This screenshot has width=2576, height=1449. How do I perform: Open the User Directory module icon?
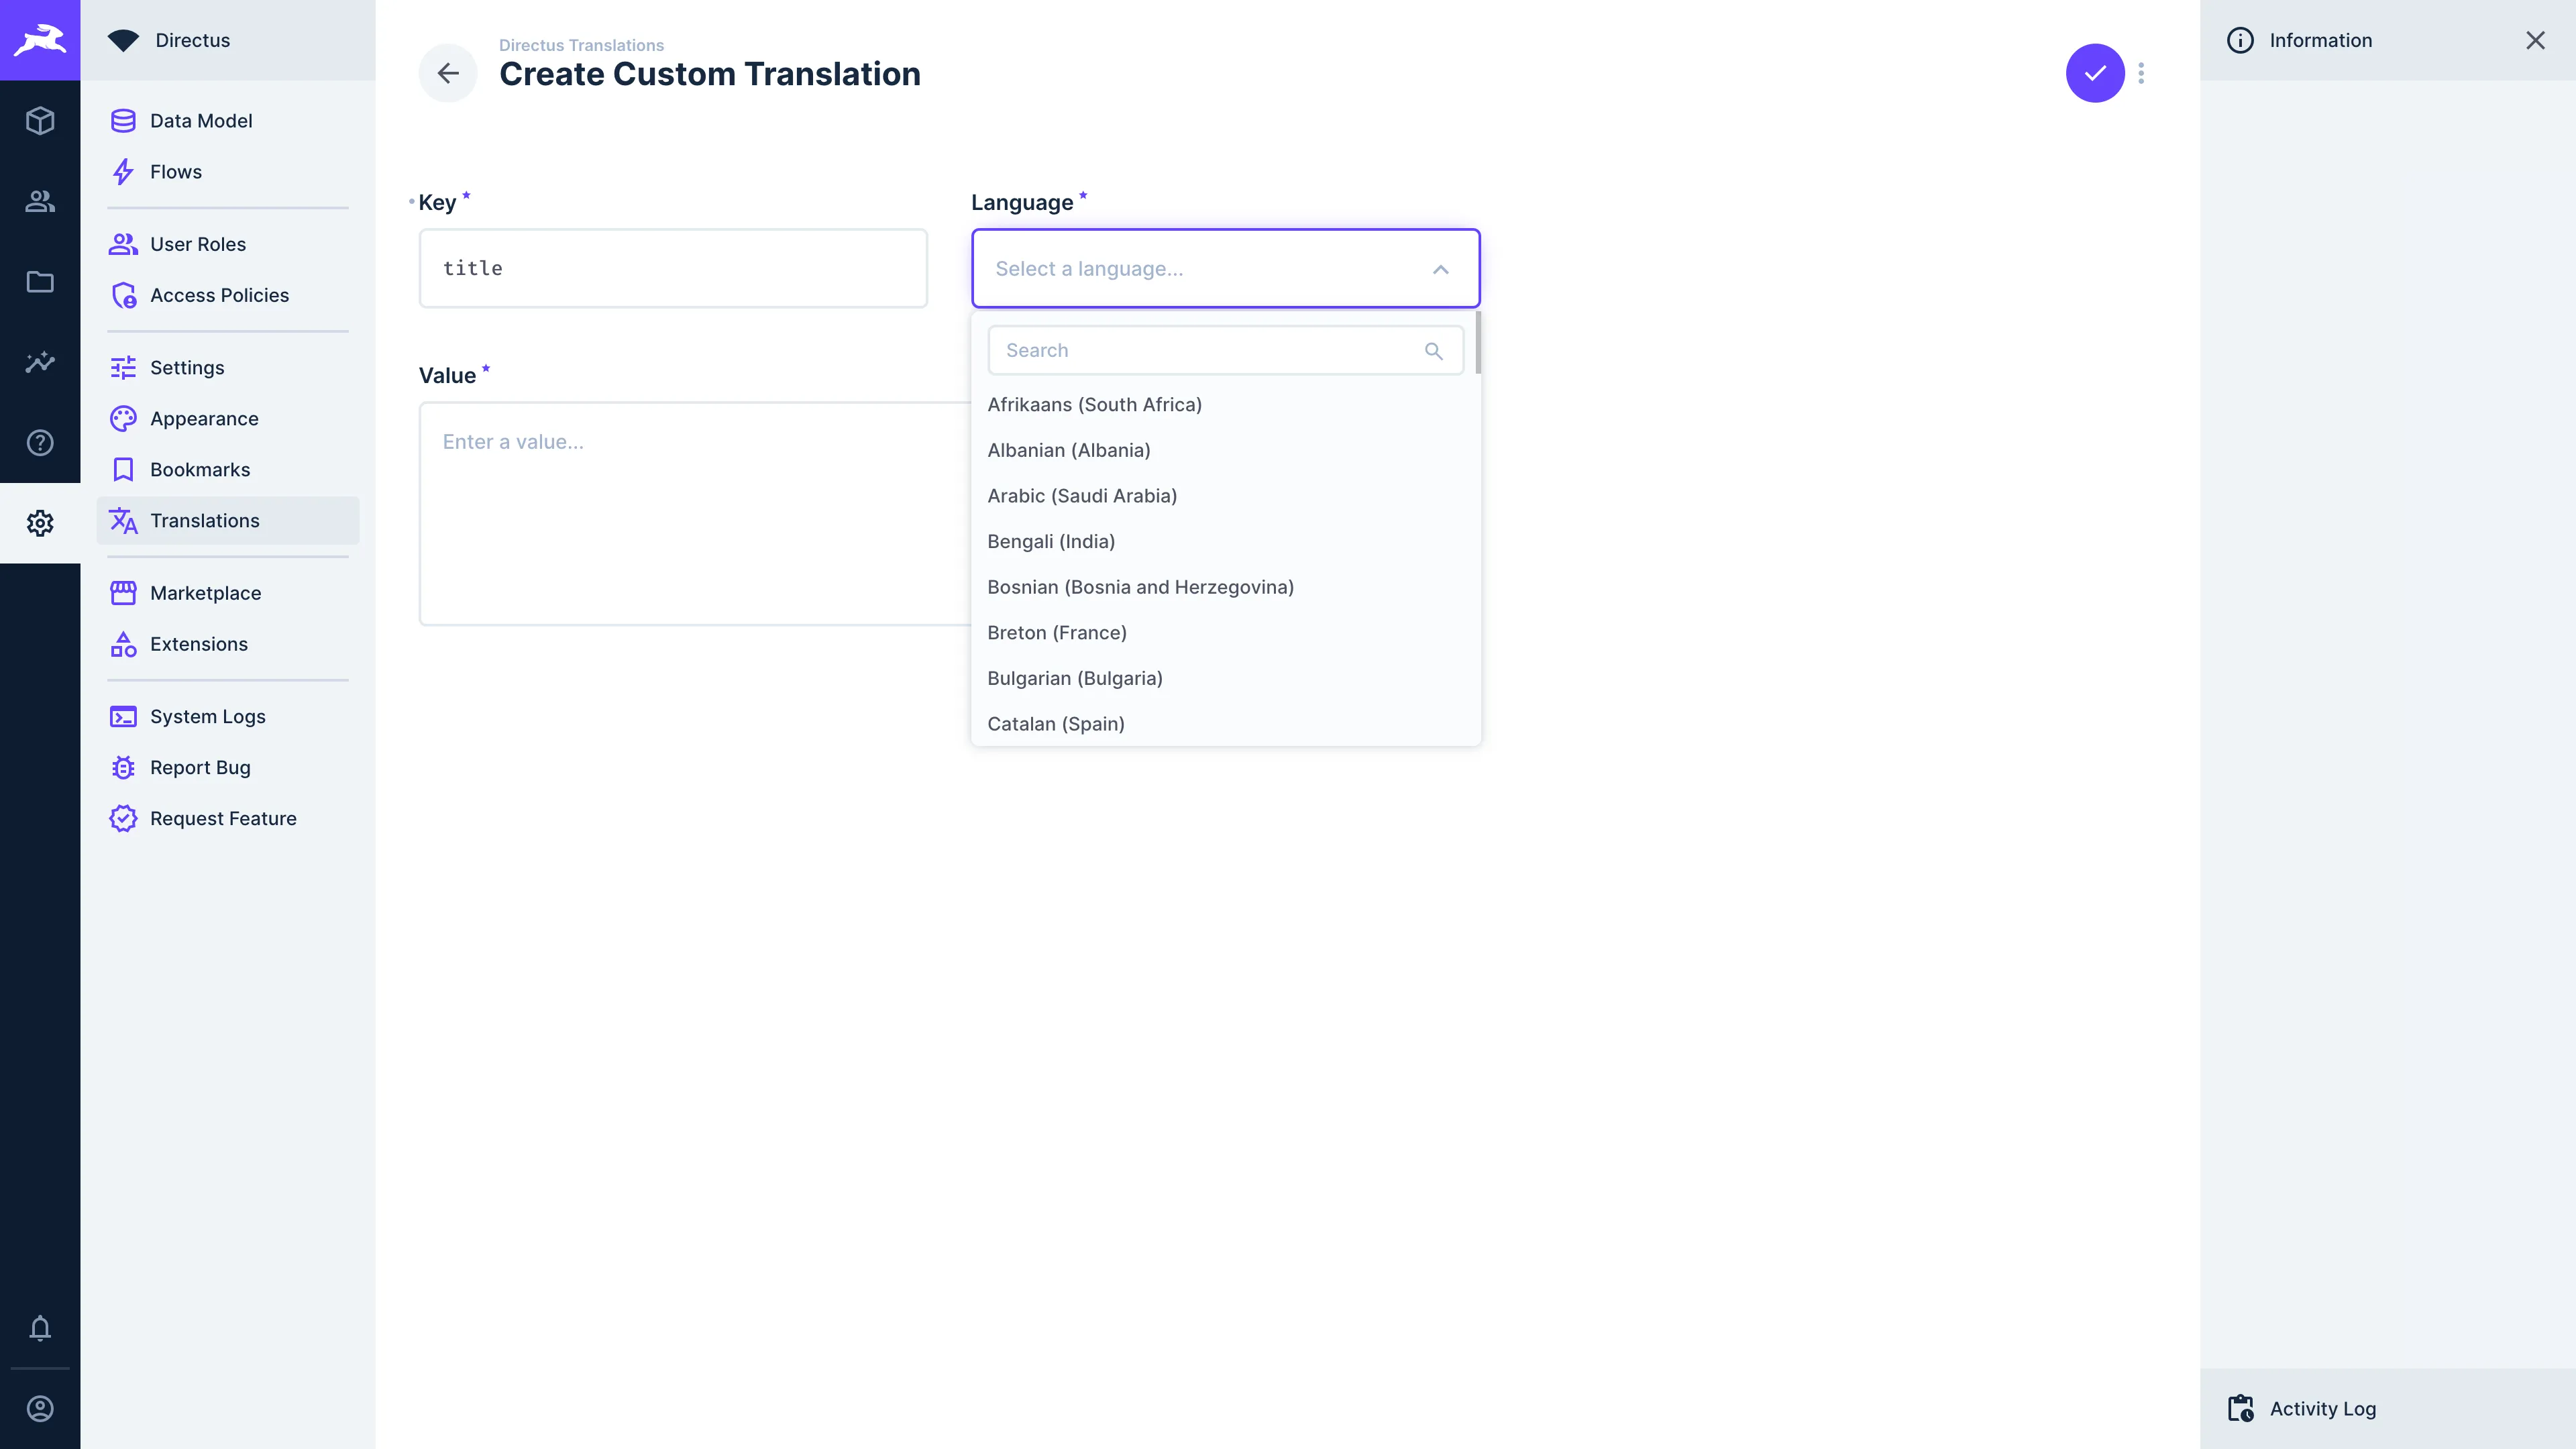[x=40, y=201]
